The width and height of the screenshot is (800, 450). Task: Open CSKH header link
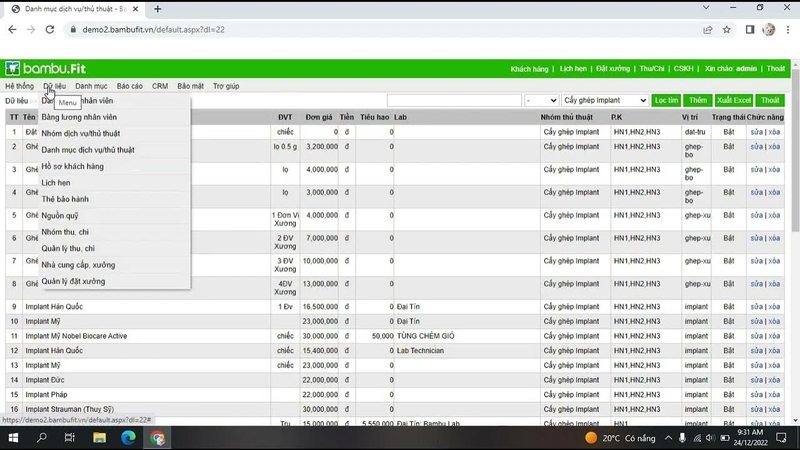pyautogui.click(x=683, y=68)
